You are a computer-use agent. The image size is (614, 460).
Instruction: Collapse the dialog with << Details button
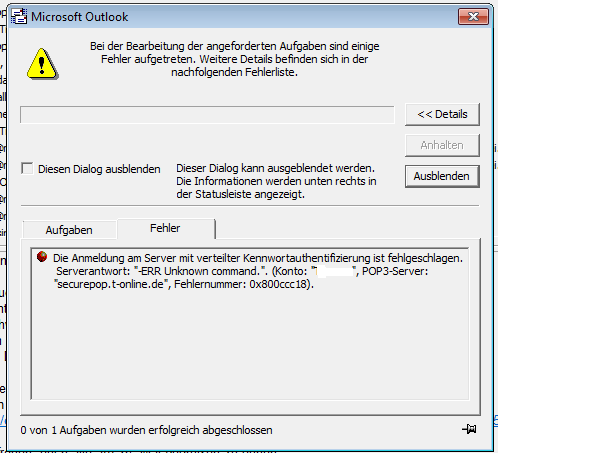coord(442,114)
